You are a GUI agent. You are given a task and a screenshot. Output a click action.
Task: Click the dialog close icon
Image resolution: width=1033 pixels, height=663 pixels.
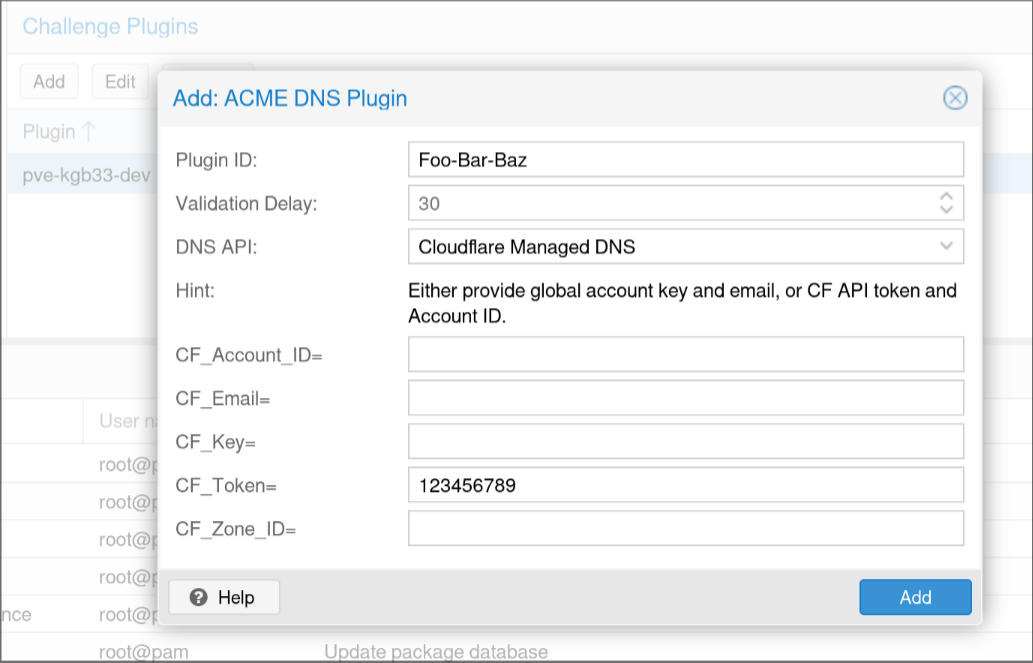(x=955, y=98)
